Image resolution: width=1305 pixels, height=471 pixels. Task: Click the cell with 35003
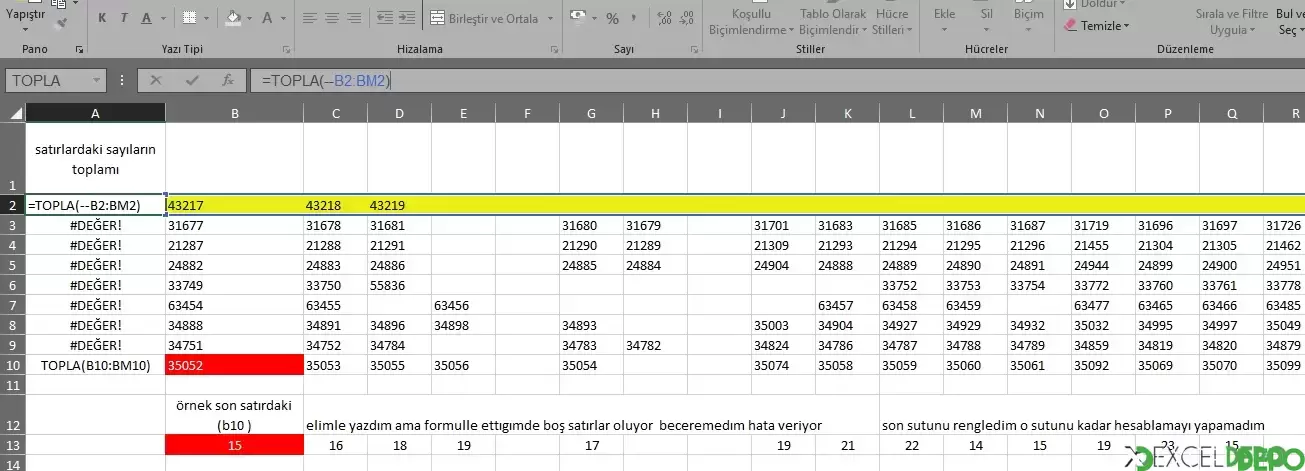(783, 325)
